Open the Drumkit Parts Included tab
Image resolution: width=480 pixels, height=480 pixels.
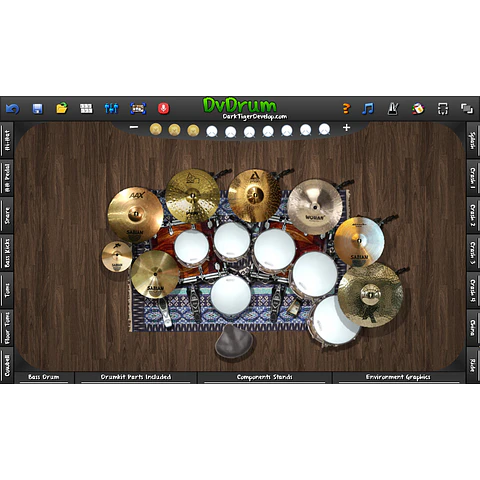136,377
